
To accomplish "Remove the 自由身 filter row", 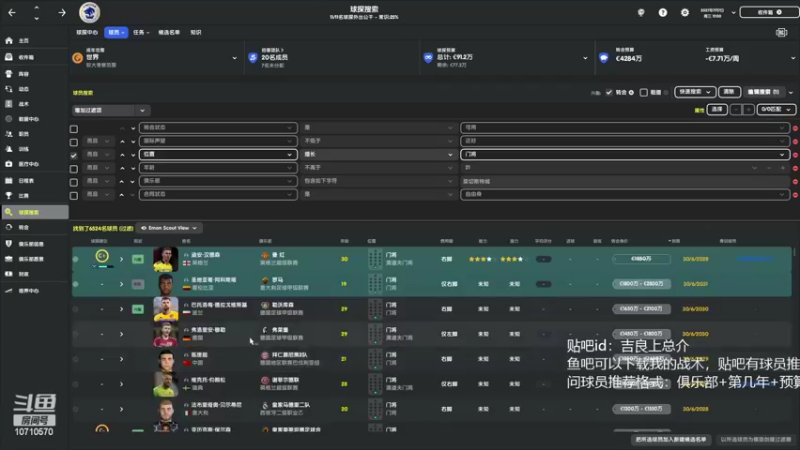I will pyautogui.click(x=795, y=195).
